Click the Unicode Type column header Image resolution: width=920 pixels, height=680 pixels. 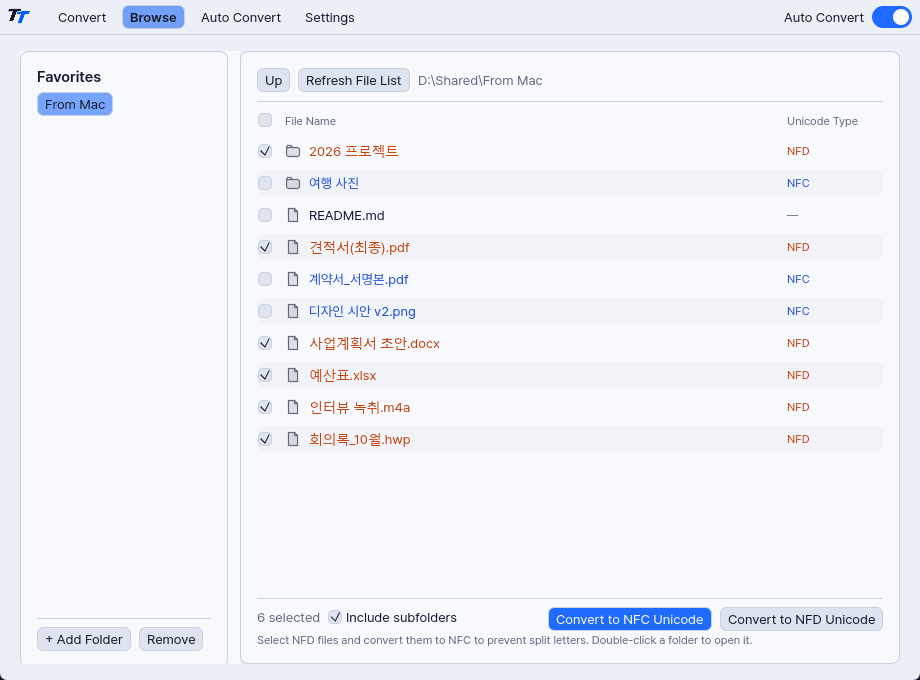point(822,121)
